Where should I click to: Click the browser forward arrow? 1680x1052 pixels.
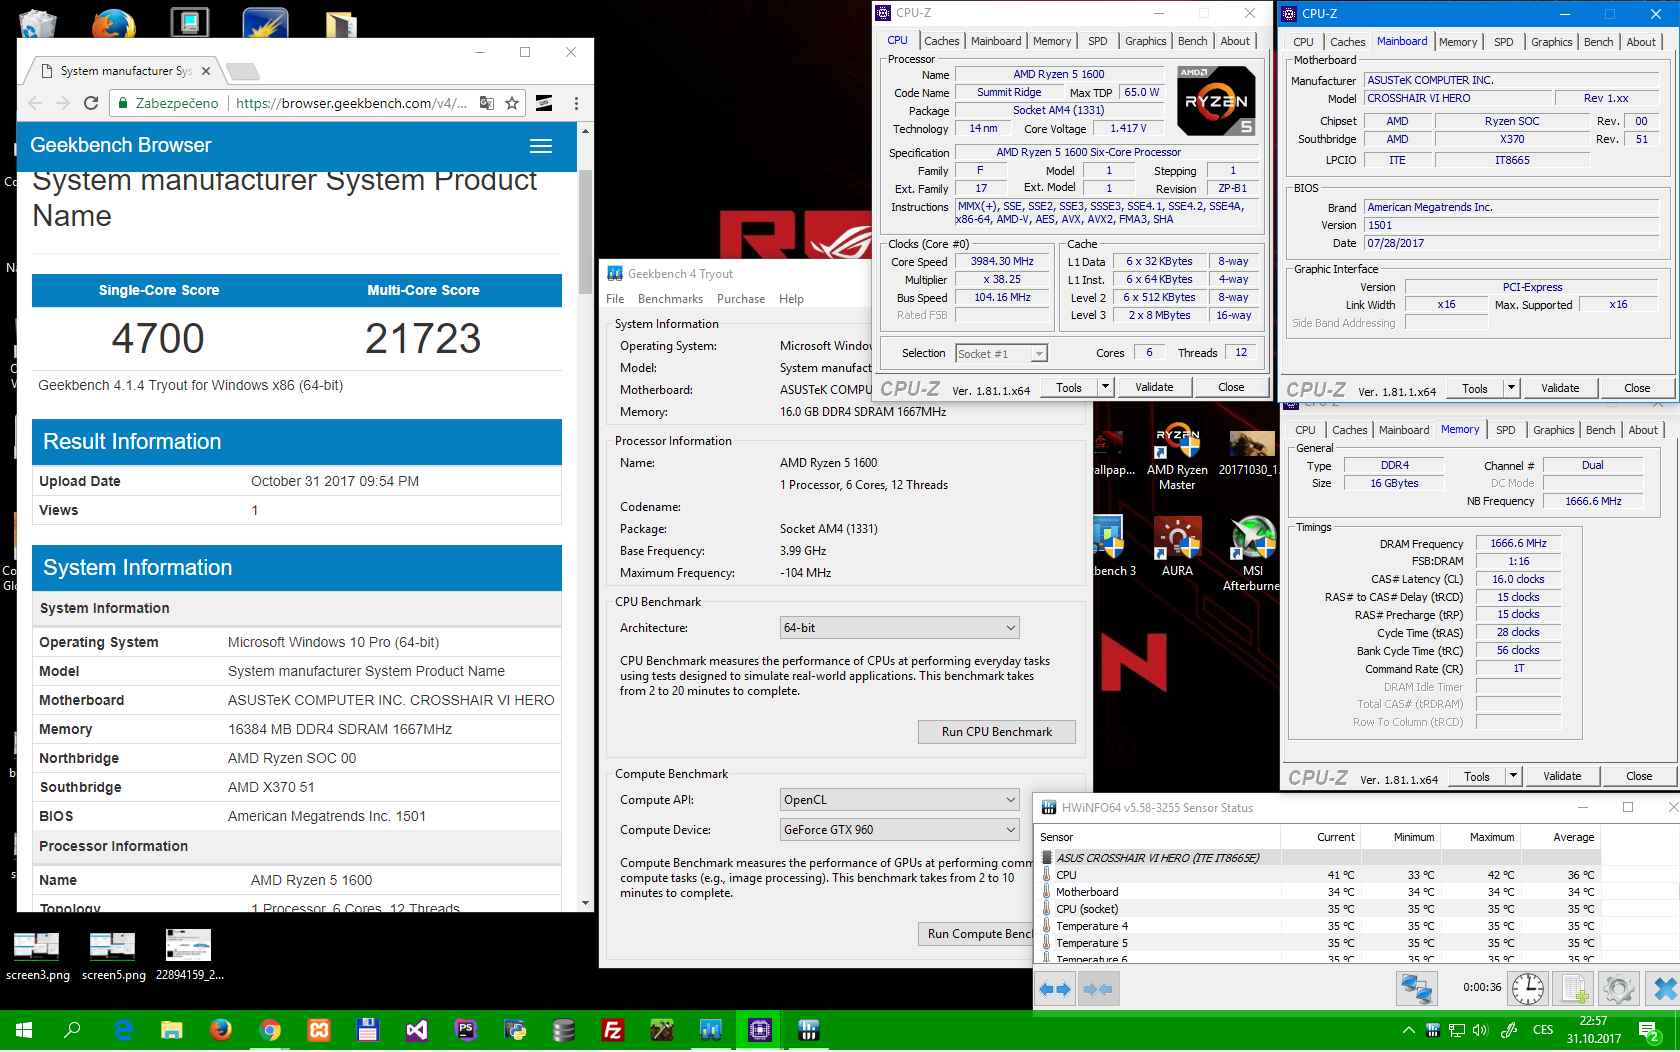pos(63,103)
